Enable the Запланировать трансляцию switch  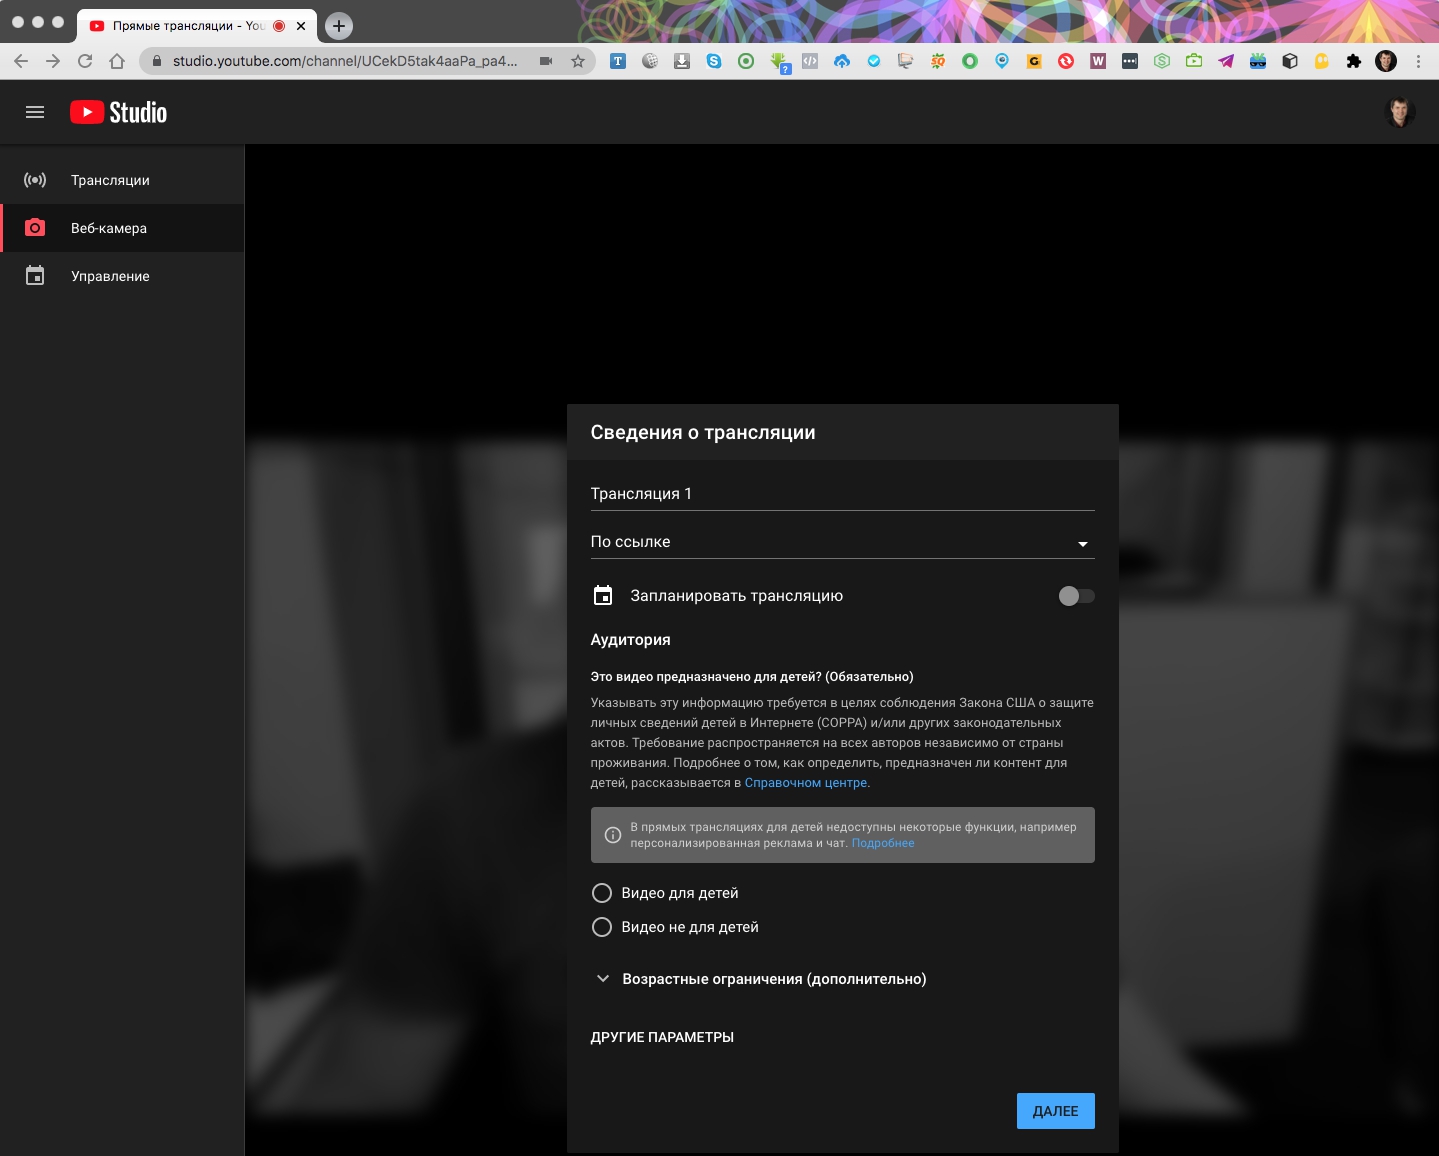pos(1076,596)
